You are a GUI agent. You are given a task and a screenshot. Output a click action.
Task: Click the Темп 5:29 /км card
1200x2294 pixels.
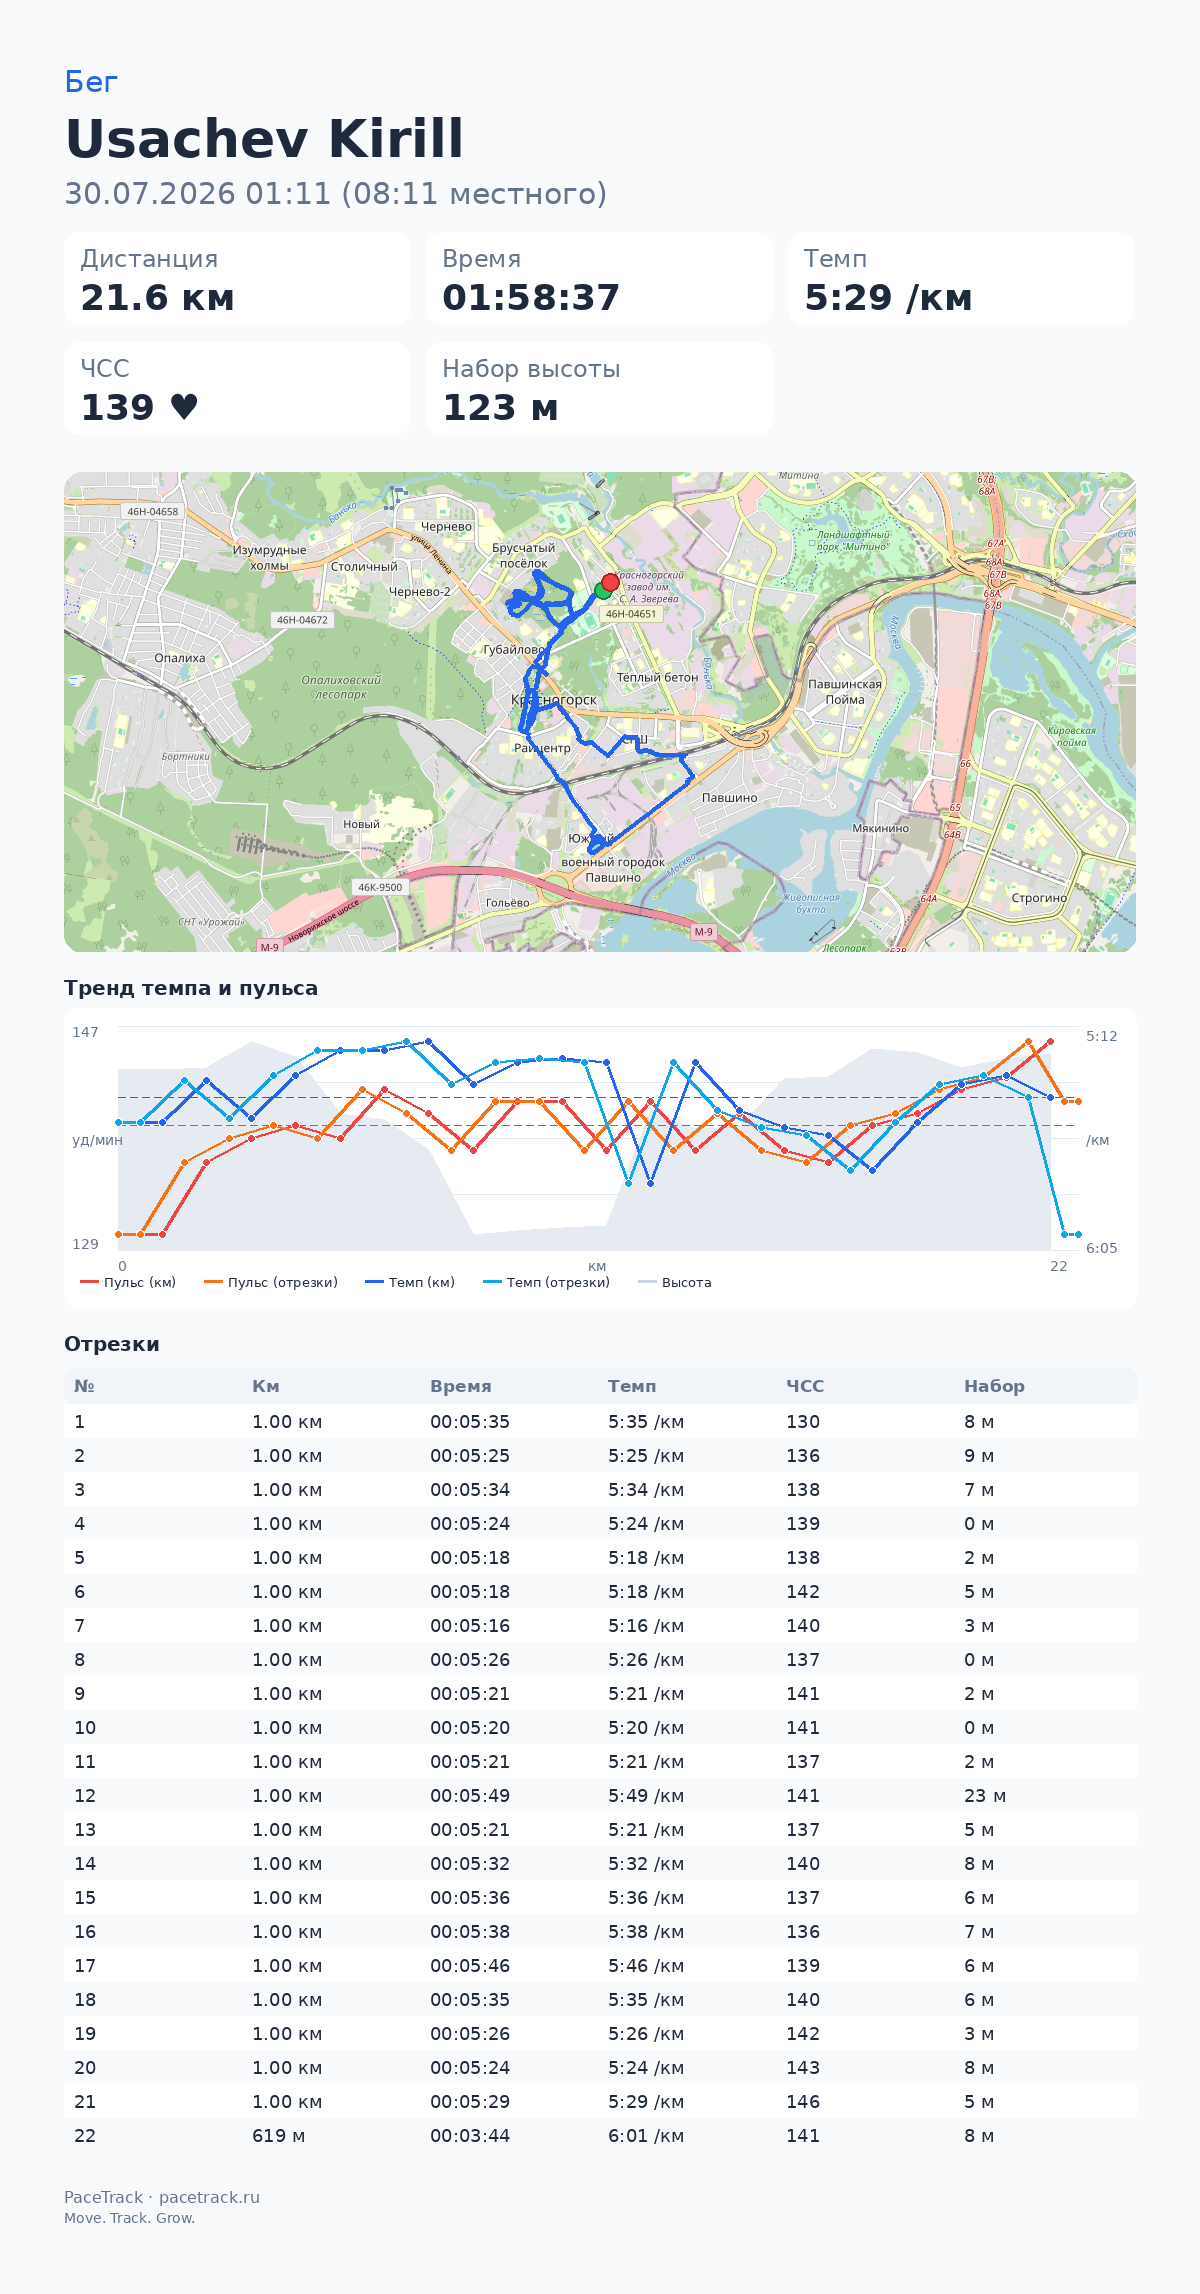961,279
